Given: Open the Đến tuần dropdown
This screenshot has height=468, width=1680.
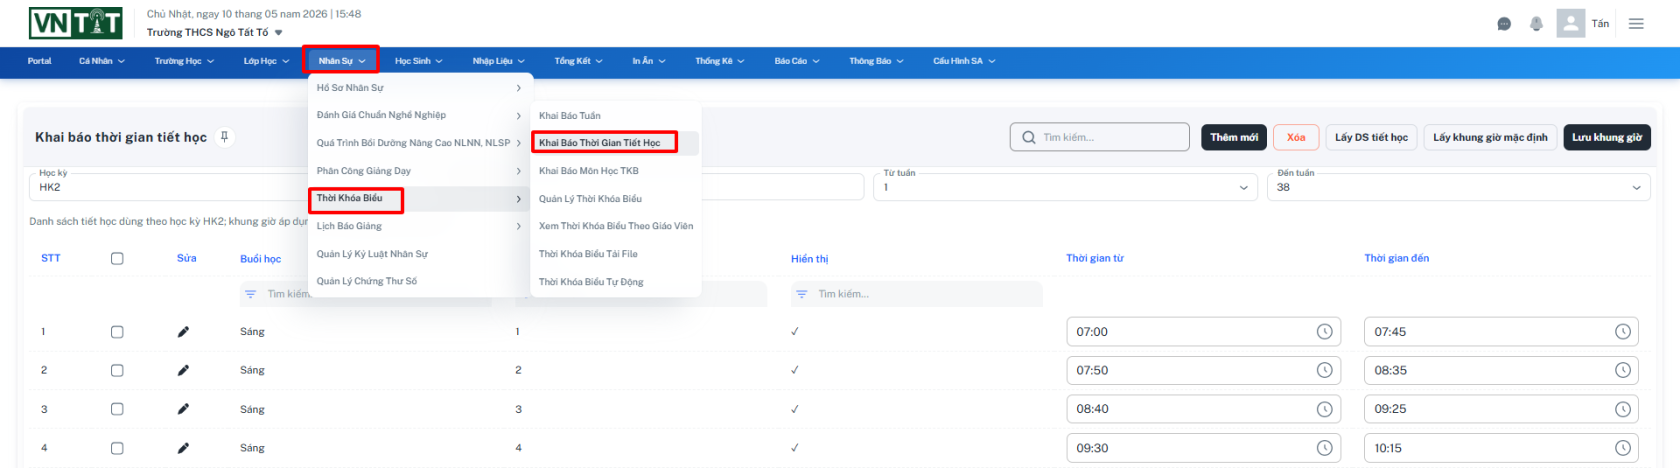Looking at the screenshot, I should point(1459,187).
